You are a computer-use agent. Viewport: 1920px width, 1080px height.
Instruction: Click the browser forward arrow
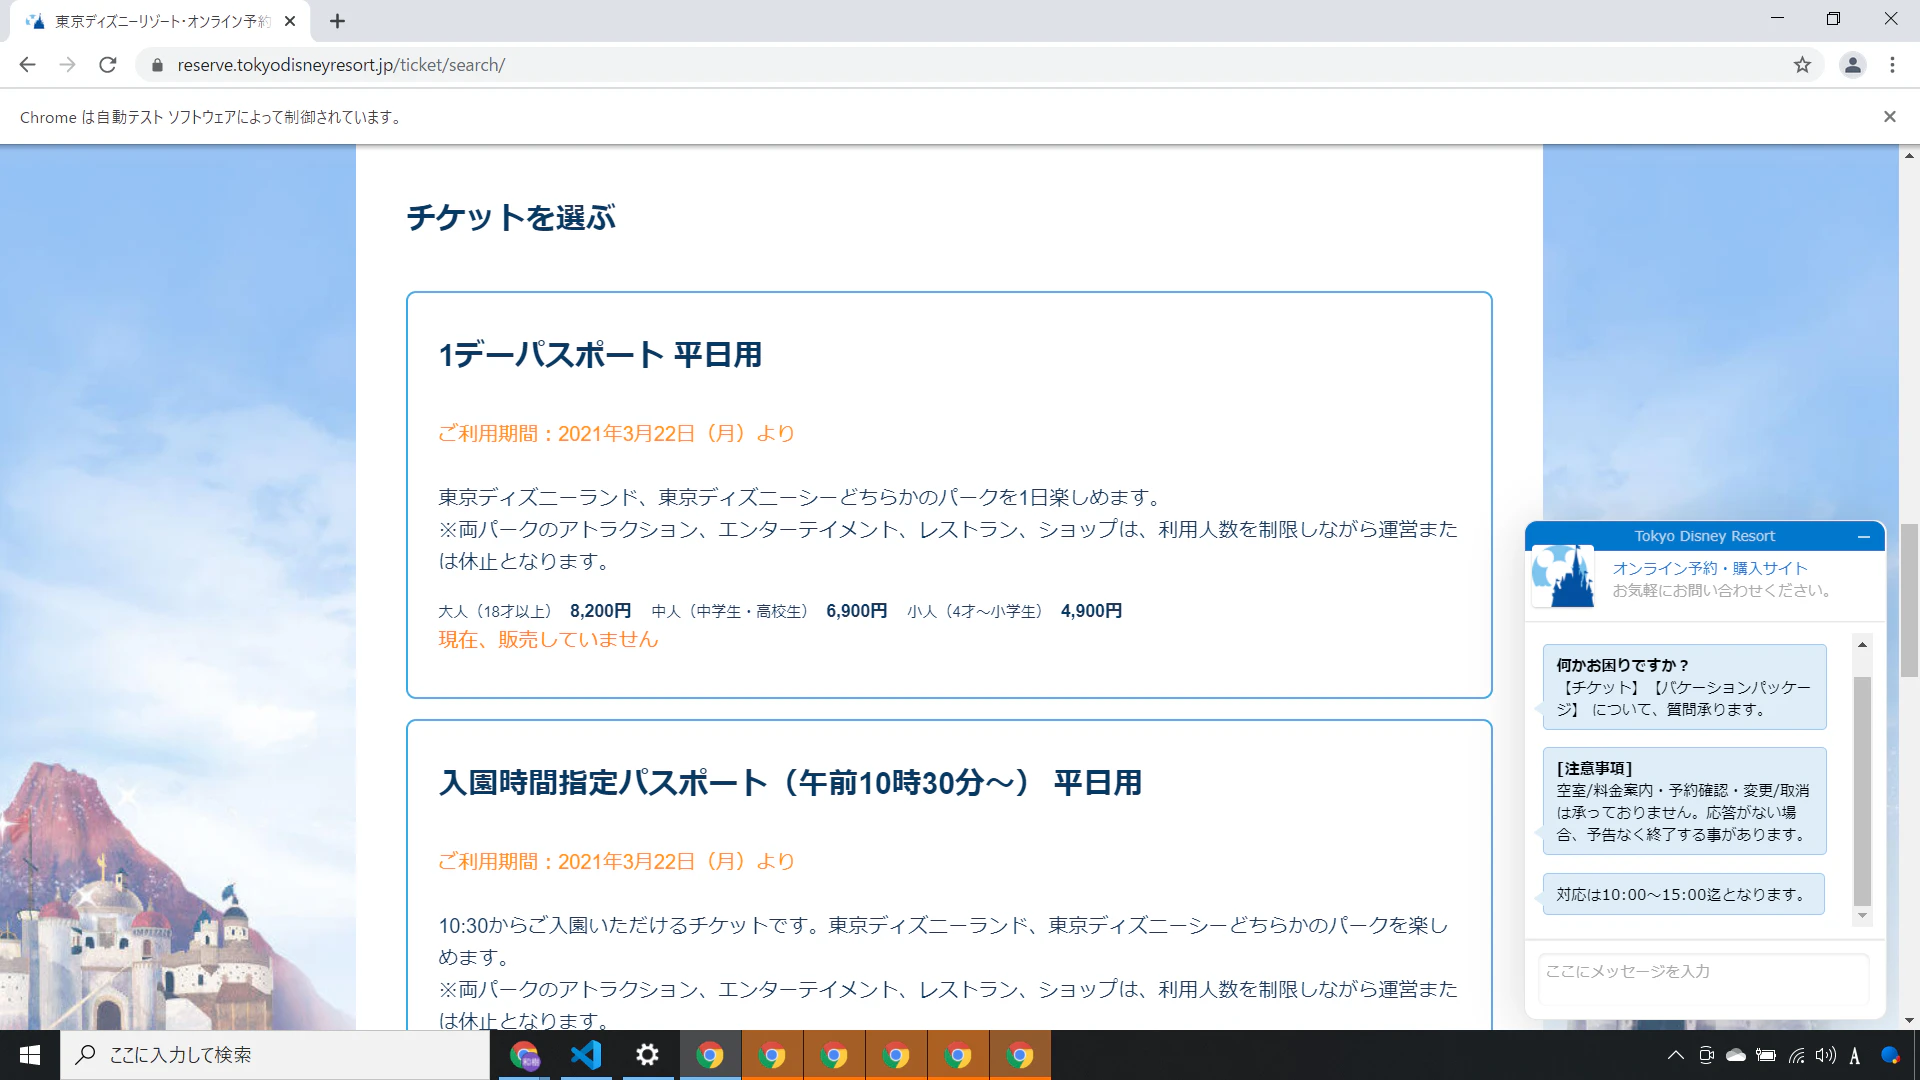[67, 65]
